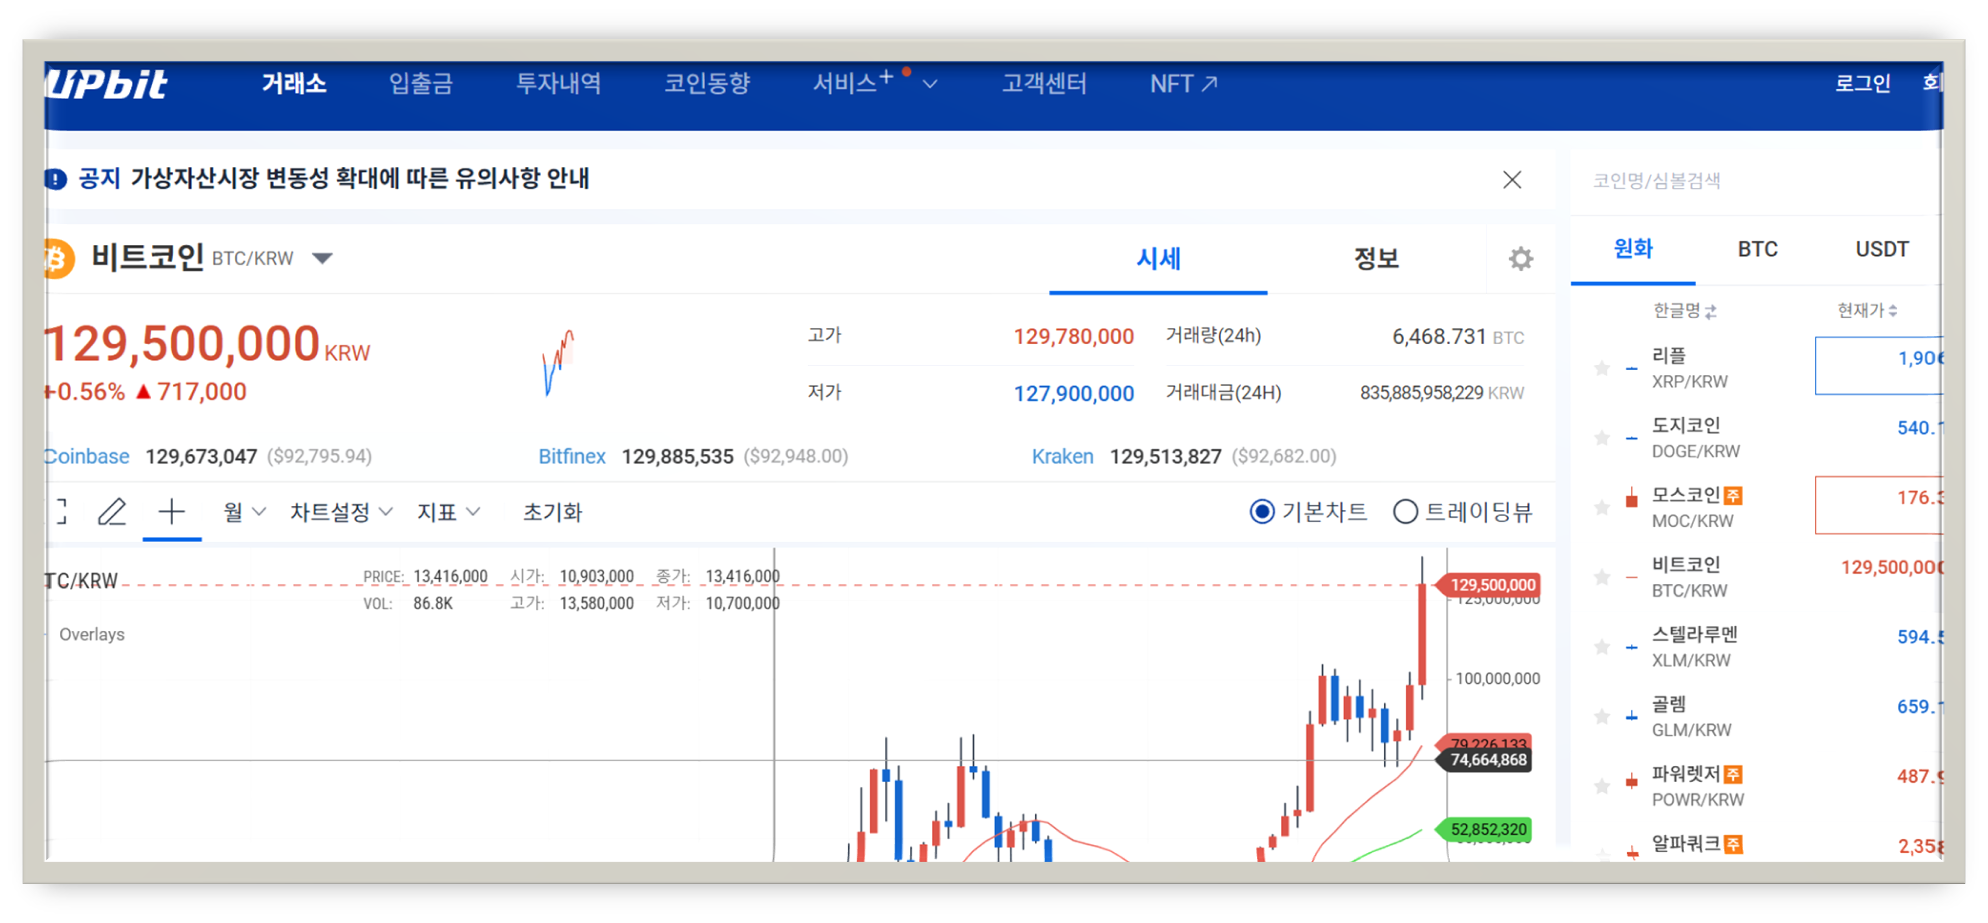
Task: Open 코인동향 menu item
Action: (707, 84)
